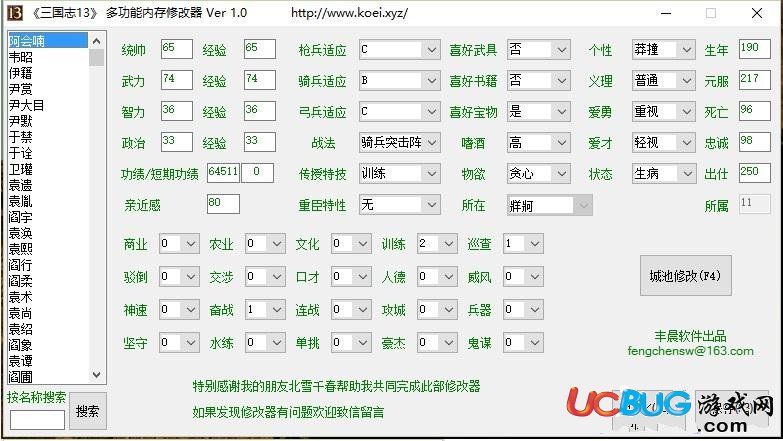Image resolution: width=783 pixels, height=441 pixels.
Task: Select 袁谭 in the officer list
Action: [48, 361]
